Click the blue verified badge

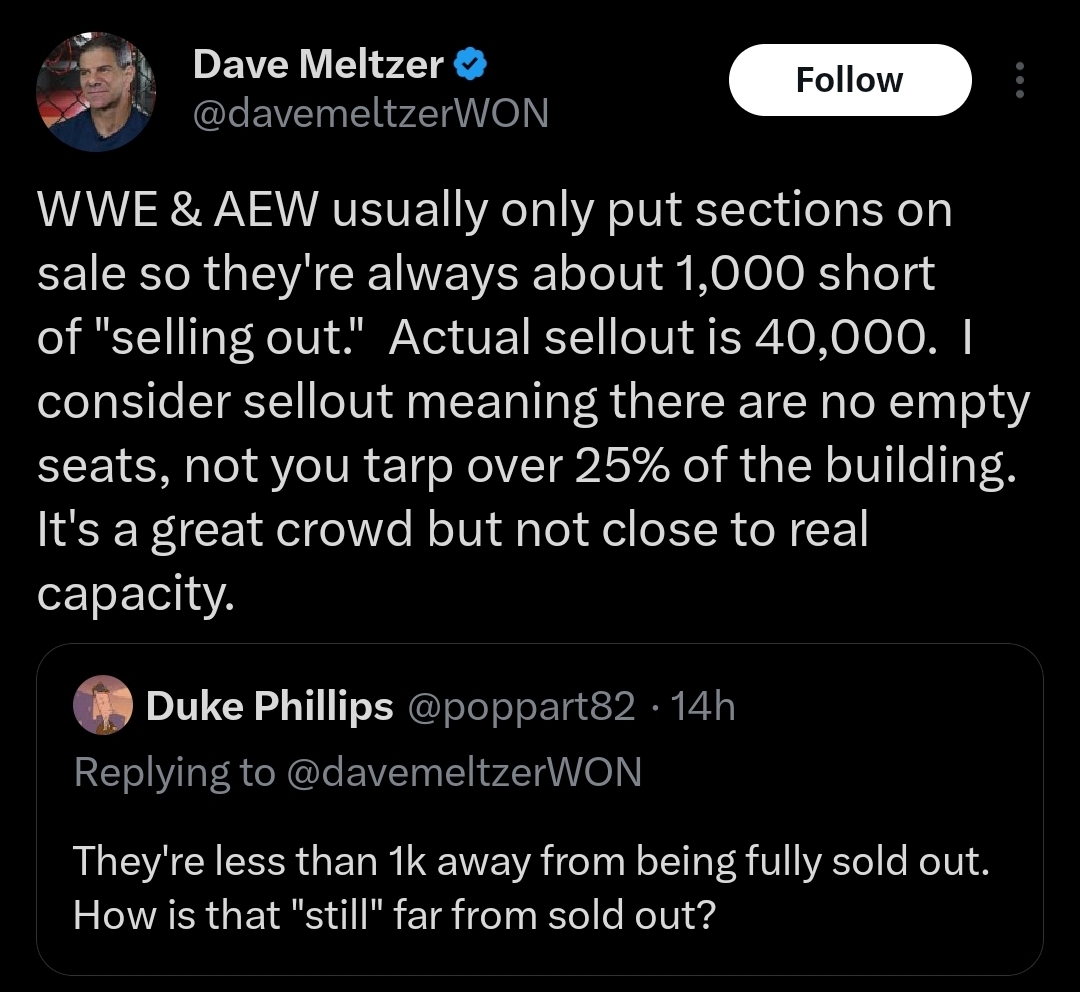pyautogui.click(x=470, y=65)
